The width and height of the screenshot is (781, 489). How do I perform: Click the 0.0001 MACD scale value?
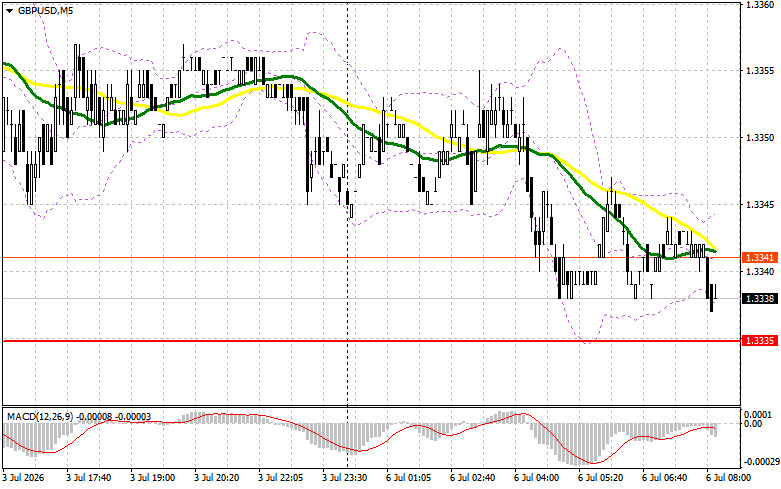point(758,414)
